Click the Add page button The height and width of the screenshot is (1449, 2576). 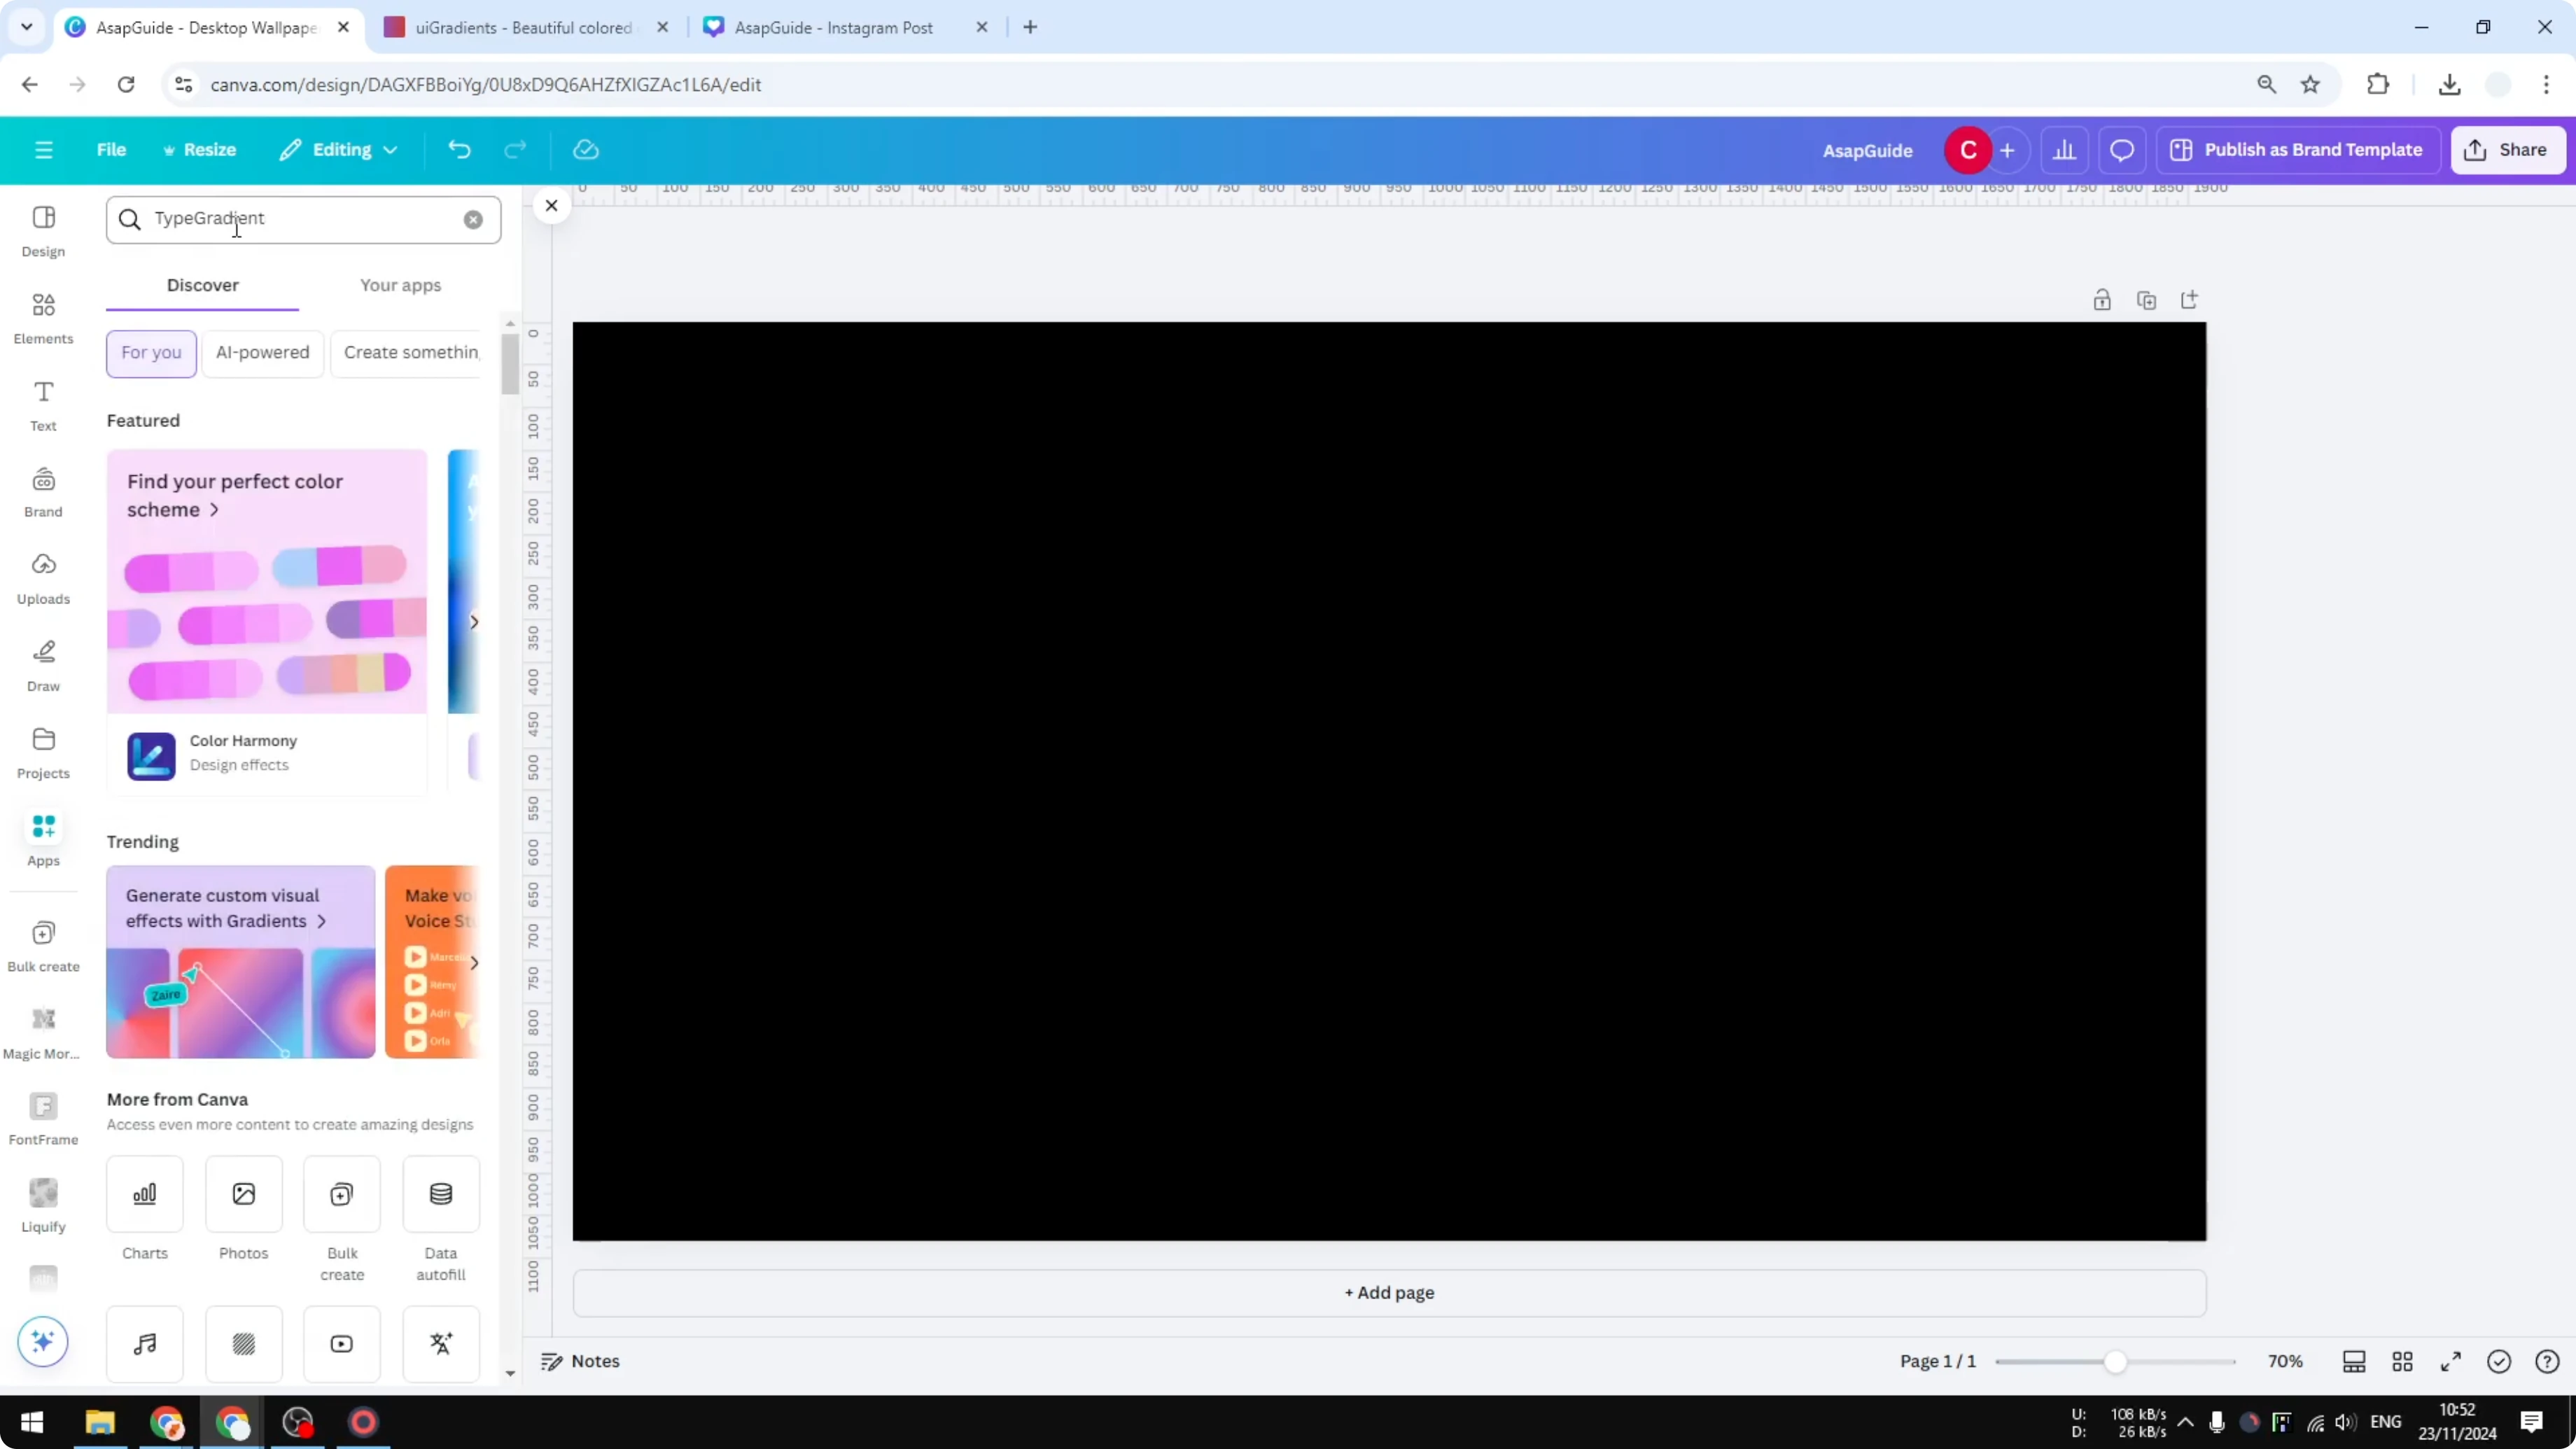[x=1388, y=1292]
